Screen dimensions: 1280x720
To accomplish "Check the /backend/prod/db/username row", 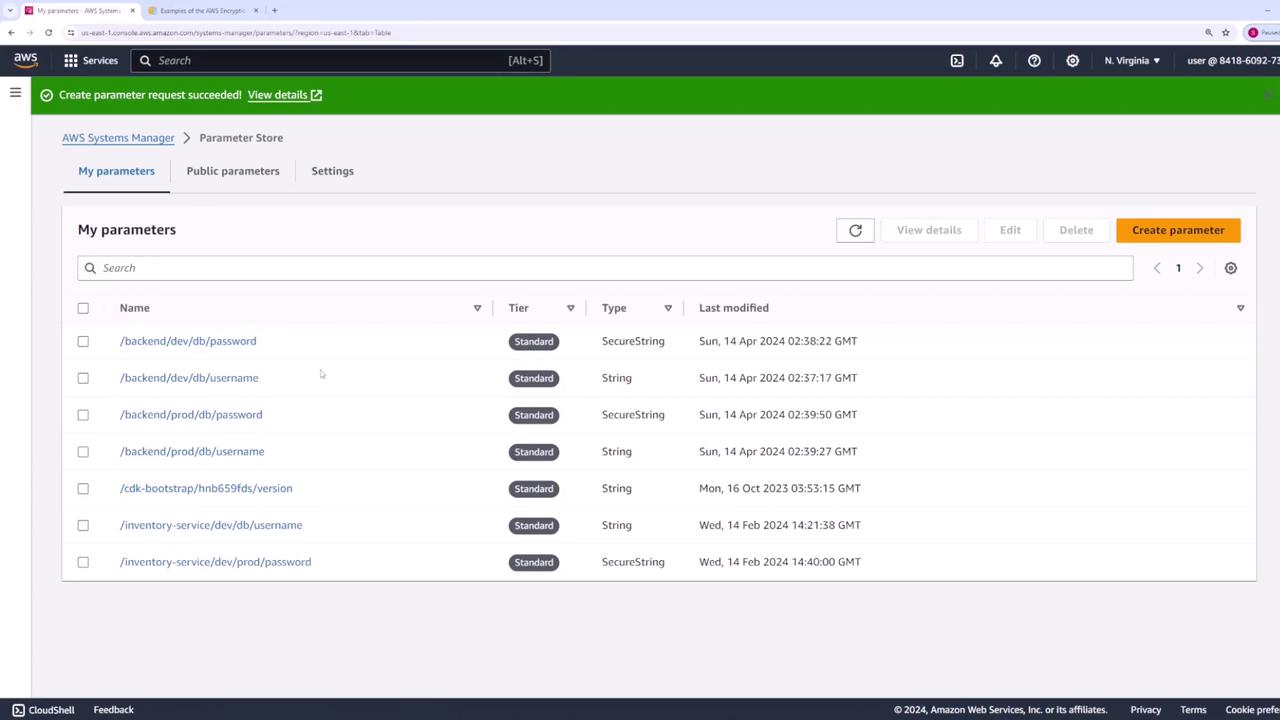I will pos(83,452).
